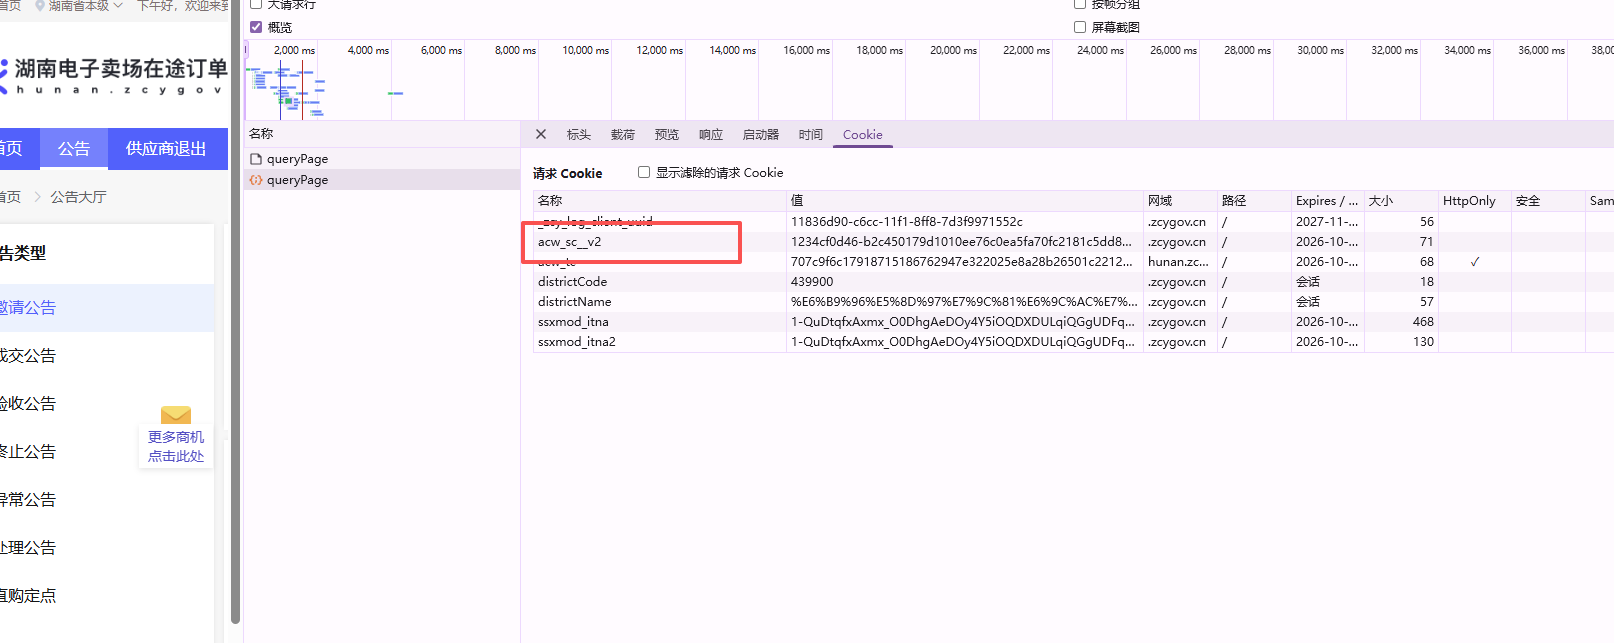Image resolution: width=1614 pixels, height=643 pixels.
Task: Click the HttpOnly column header
Action: [x=1475, y=201]
